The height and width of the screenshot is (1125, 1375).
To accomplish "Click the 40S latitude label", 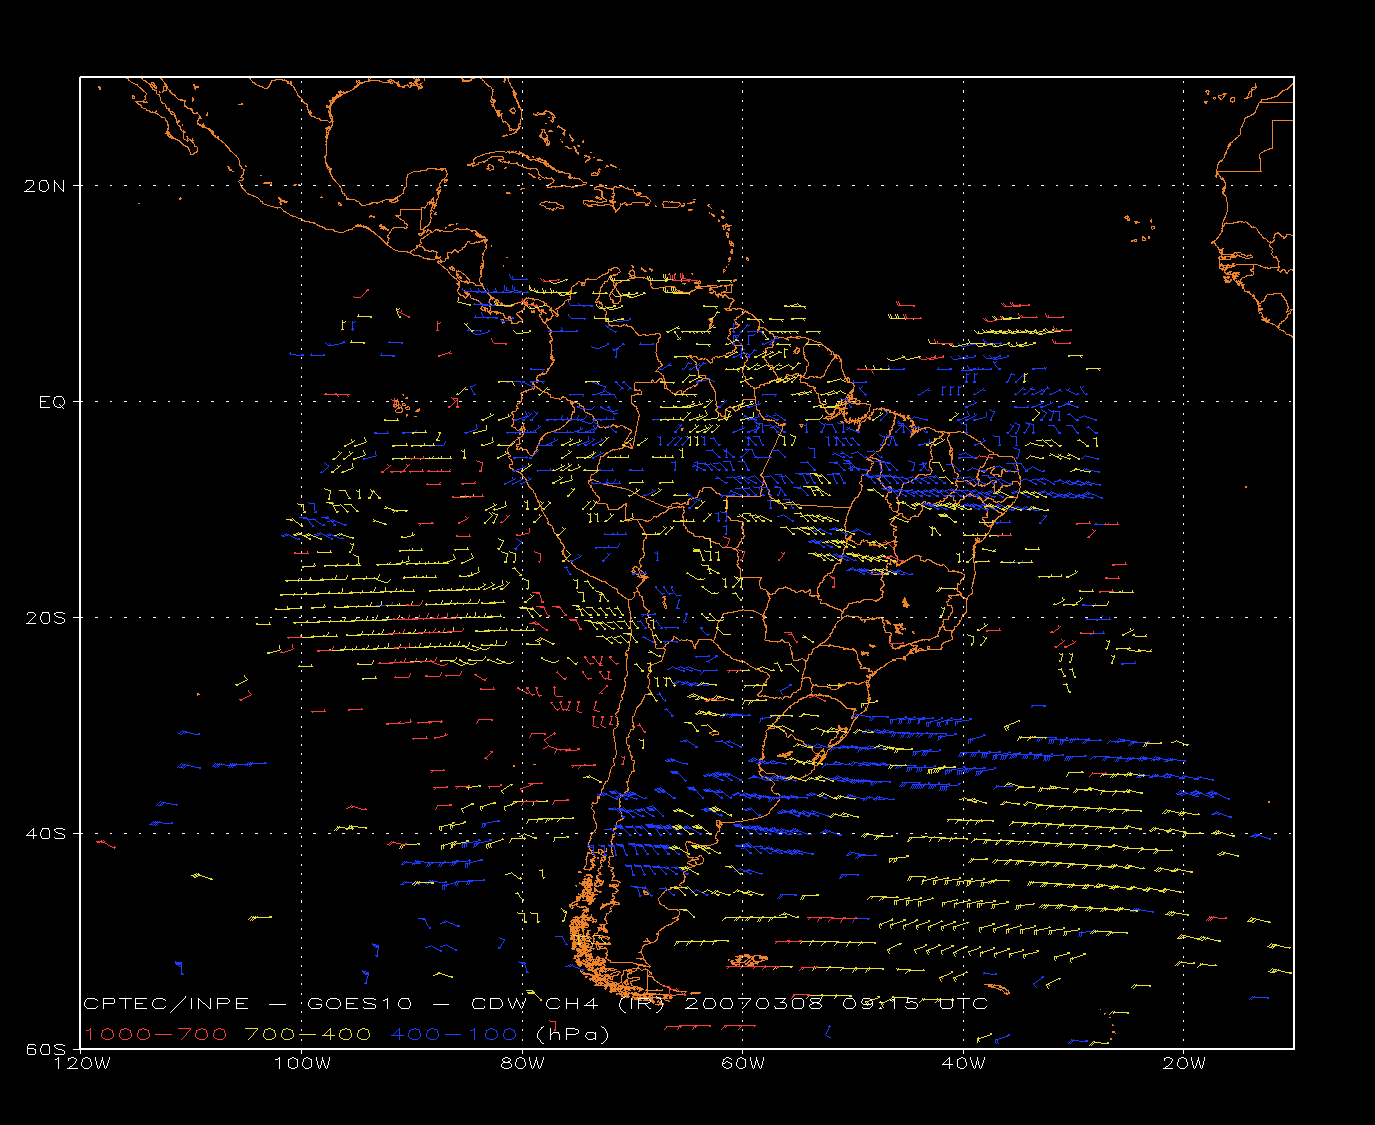I will 46,834.
